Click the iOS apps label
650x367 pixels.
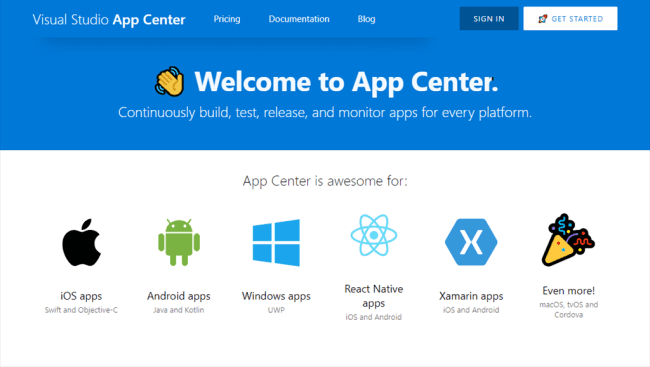[81, 296]
